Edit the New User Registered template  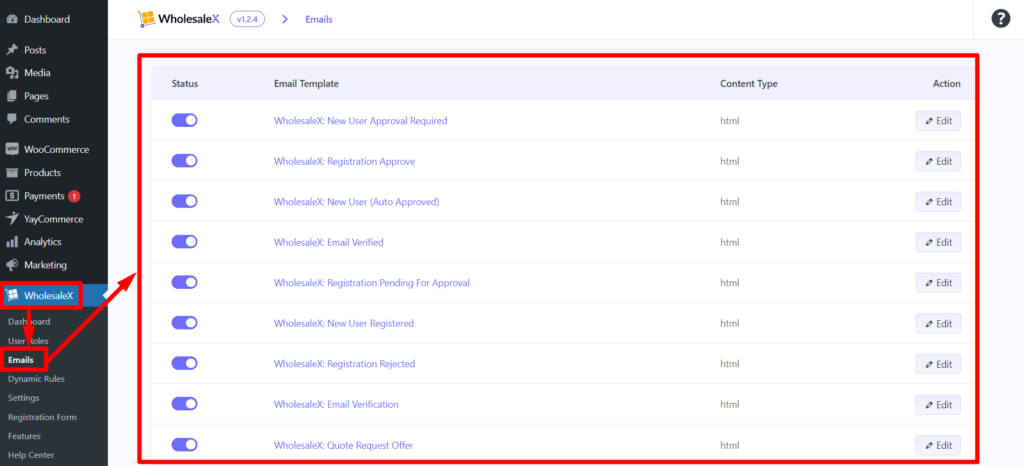pos(938,323)
